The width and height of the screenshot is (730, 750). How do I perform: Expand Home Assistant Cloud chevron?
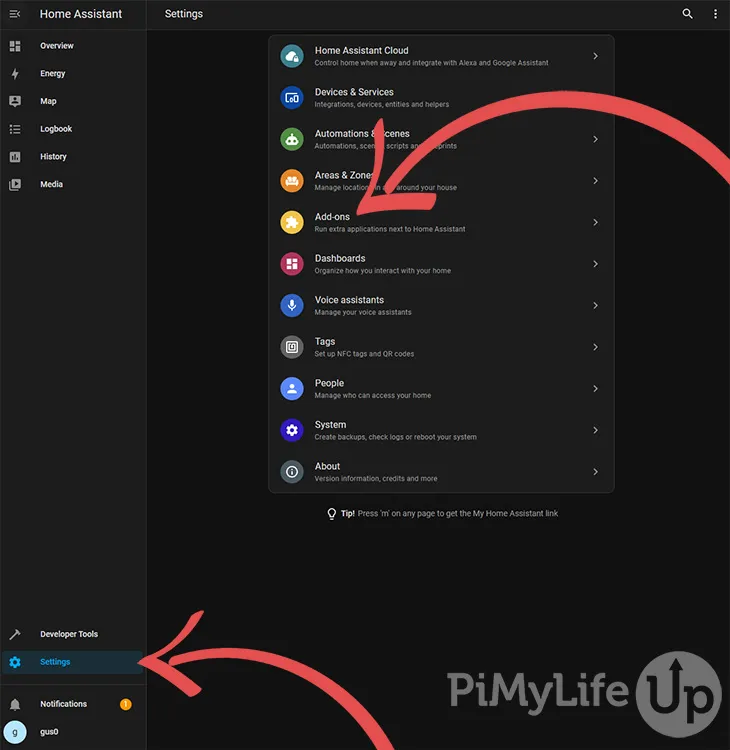tap(596, 56)
